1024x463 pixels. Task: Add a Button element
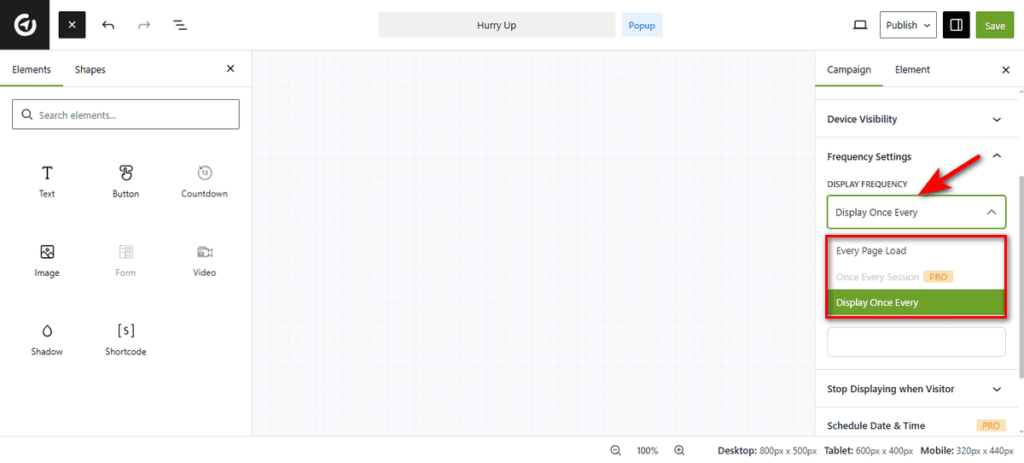coord(126,181)
